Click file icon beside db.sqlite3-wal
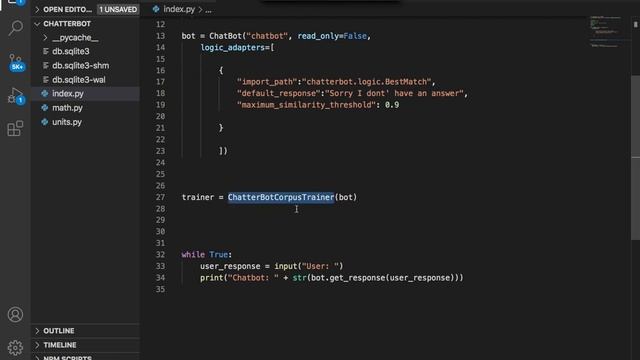The height and width of the screenshot is (360, 640). 45,80
